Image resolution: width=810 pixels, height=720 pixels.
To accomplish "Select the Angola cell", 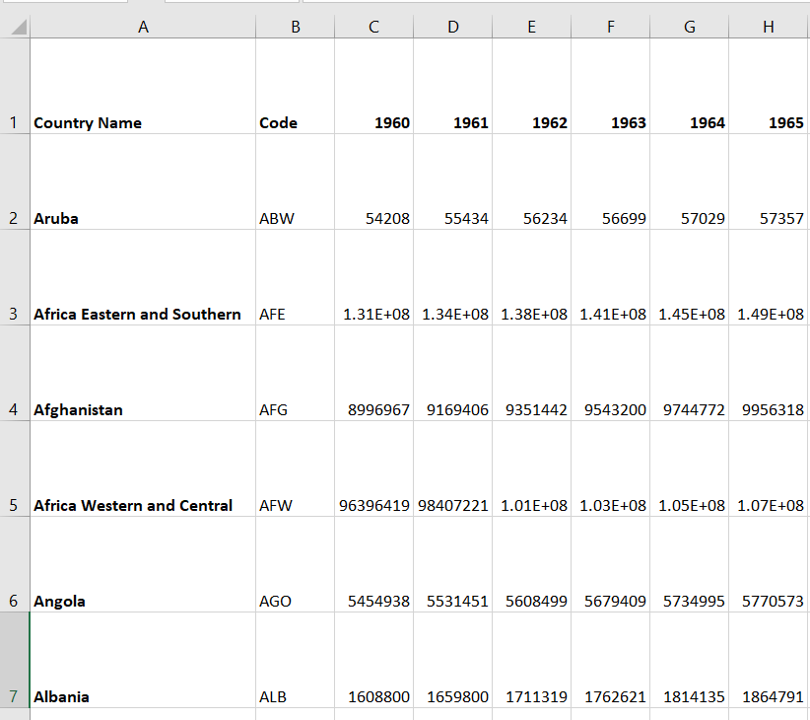I will pyautogui.click(x=143, y=565).
